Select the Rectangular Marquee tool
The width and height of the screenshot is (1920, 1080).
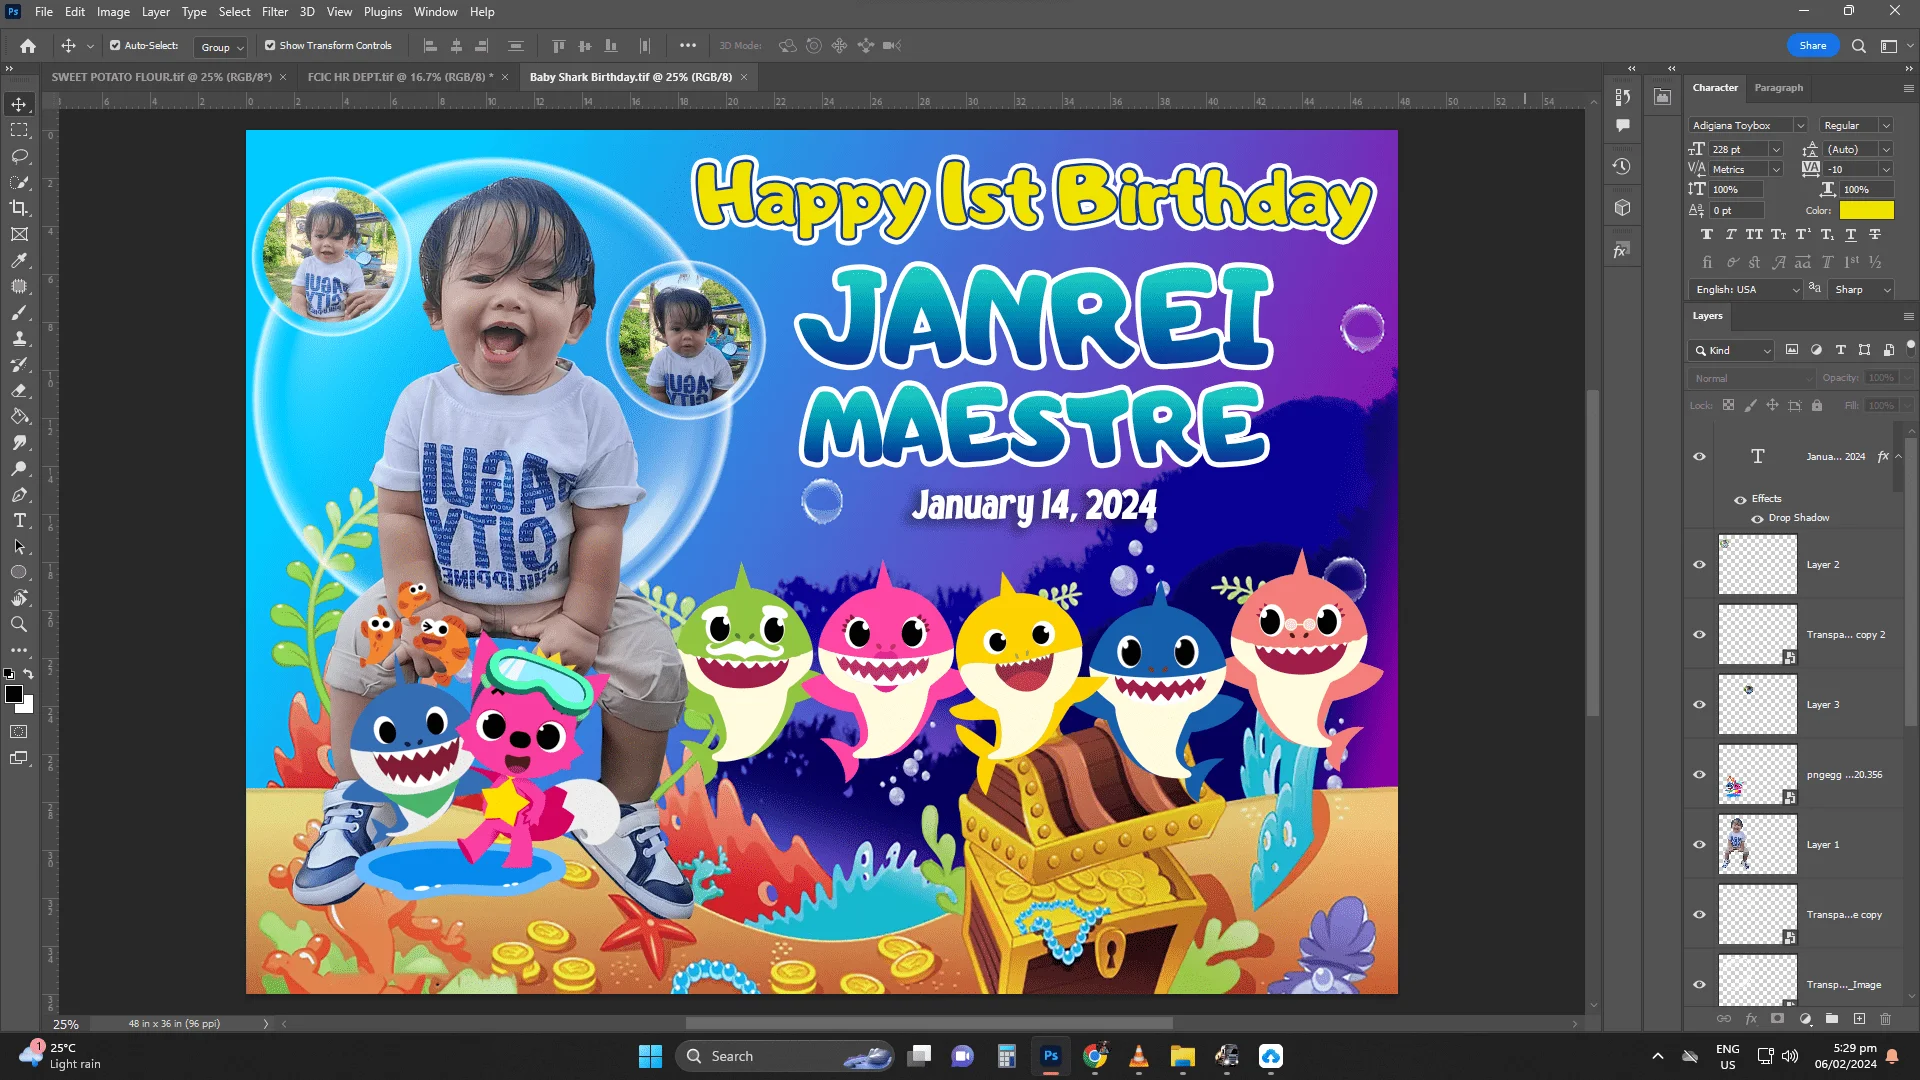click(x=19, y=130)
